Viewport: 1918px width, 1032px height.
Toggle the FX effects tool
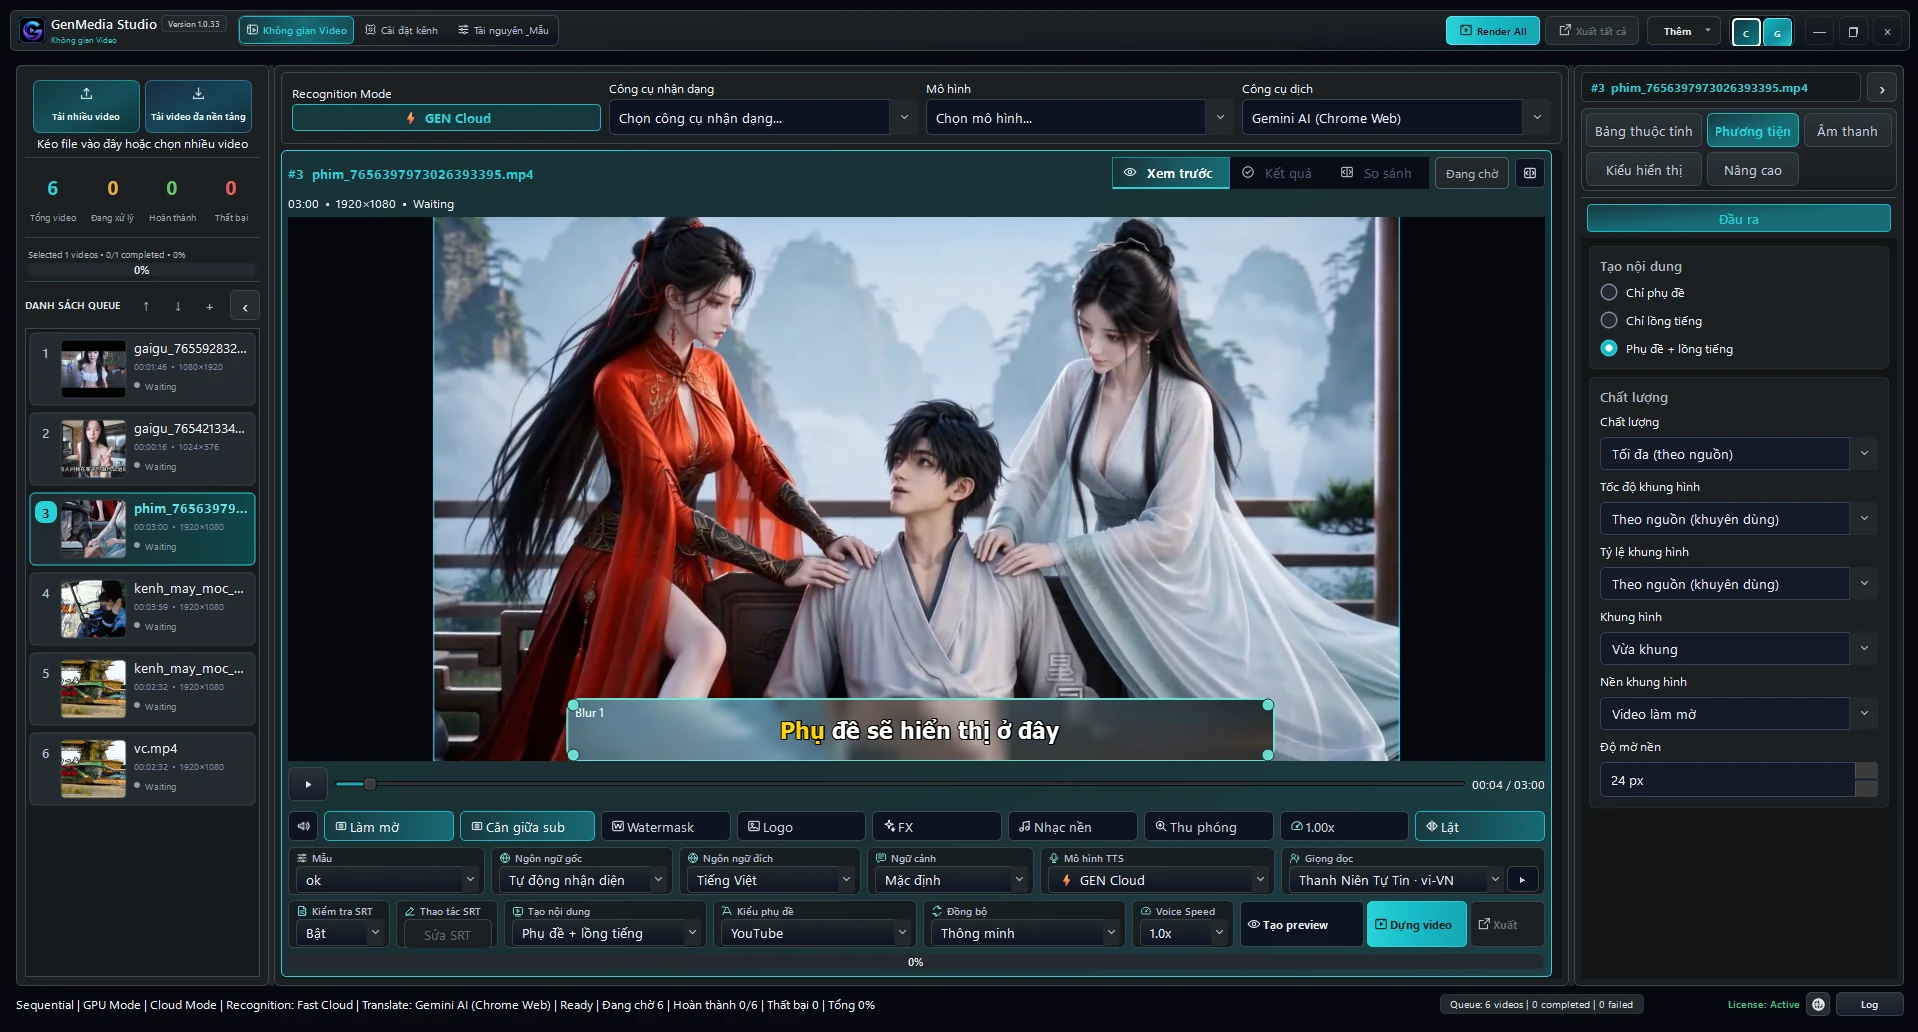[x=937, y=827]
